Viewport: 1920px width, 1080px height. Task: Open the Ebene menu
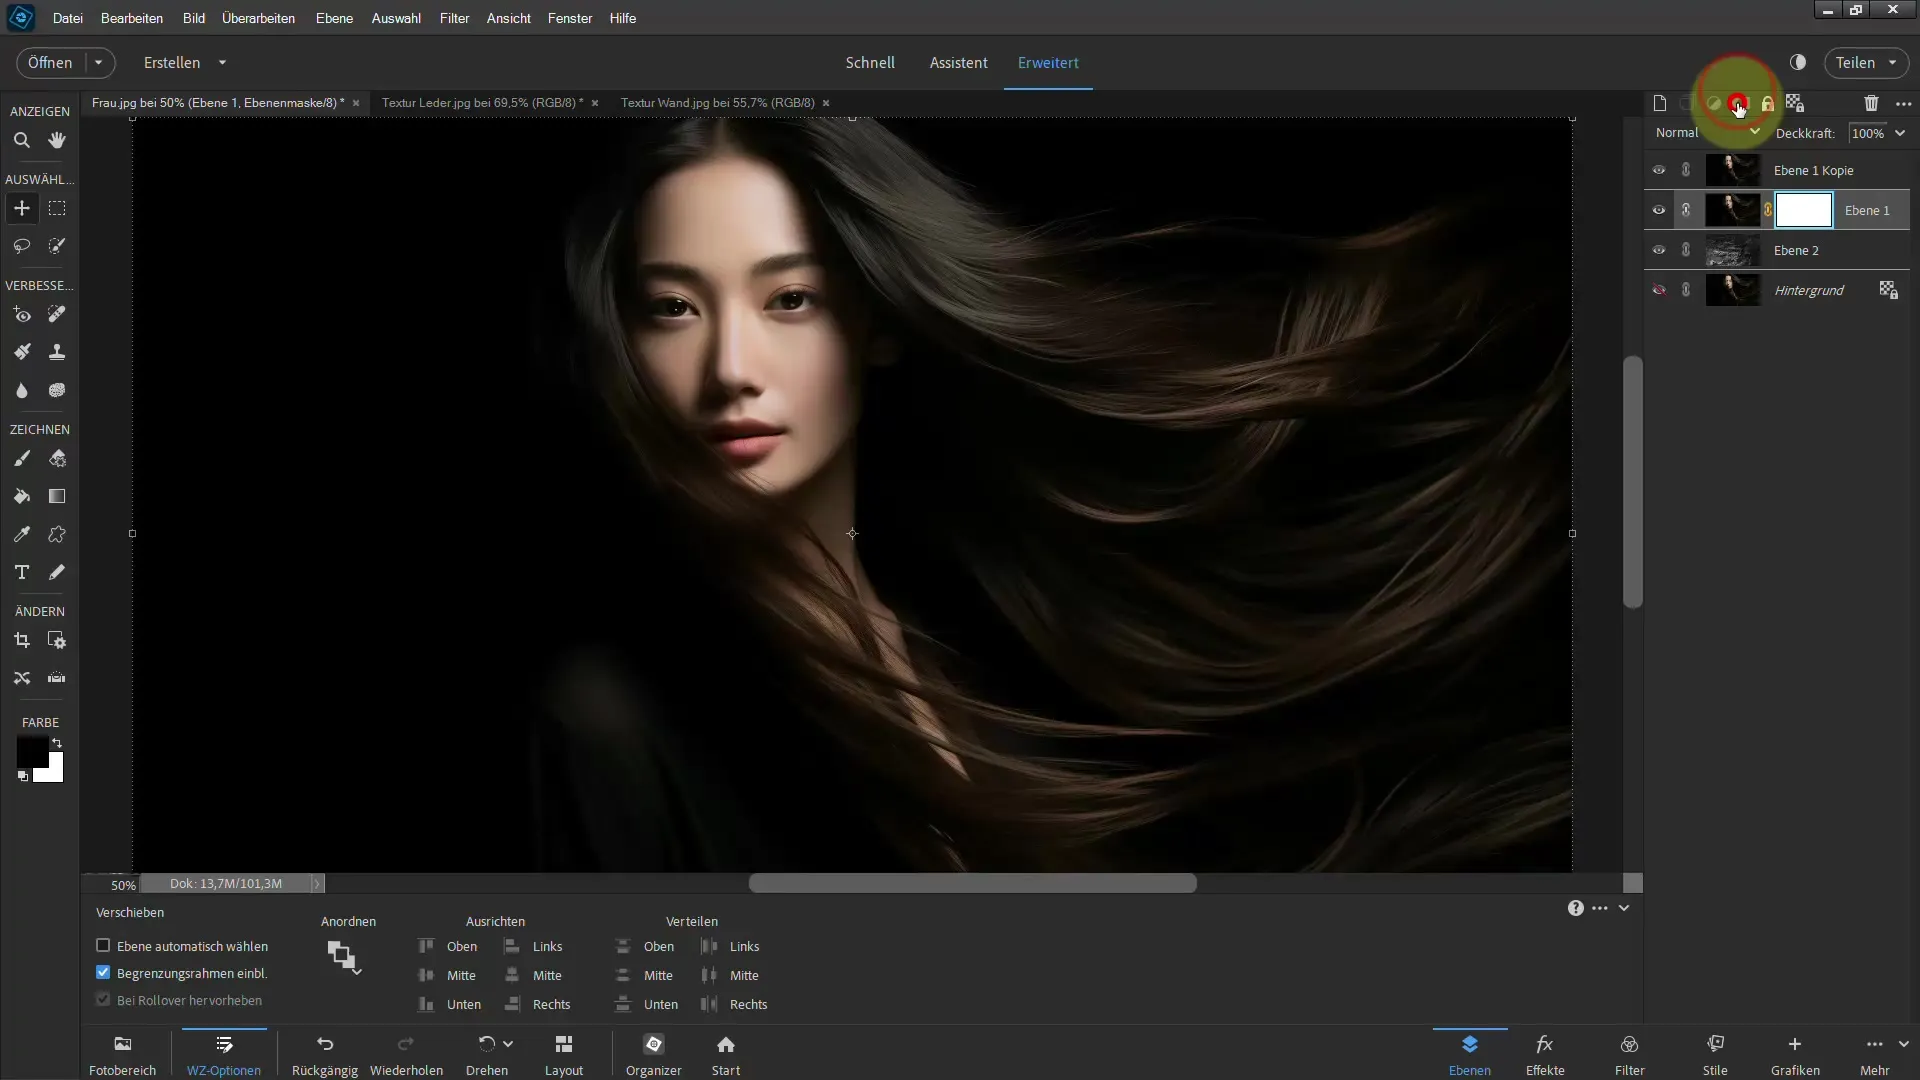334,18
